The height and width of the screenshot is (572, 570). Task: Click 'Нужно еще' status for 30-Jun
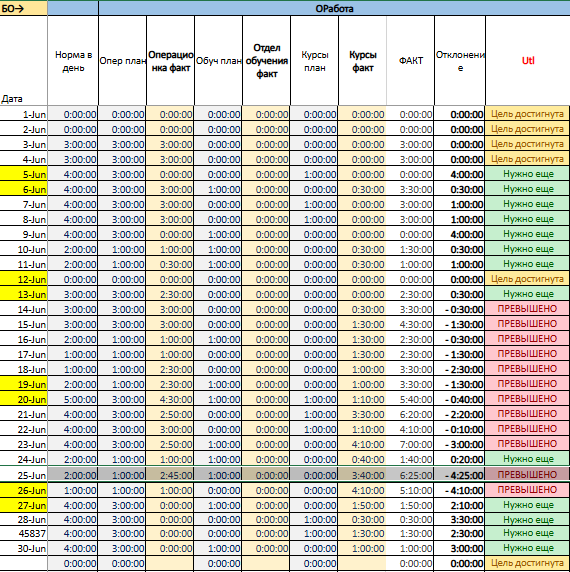[528, 548]
